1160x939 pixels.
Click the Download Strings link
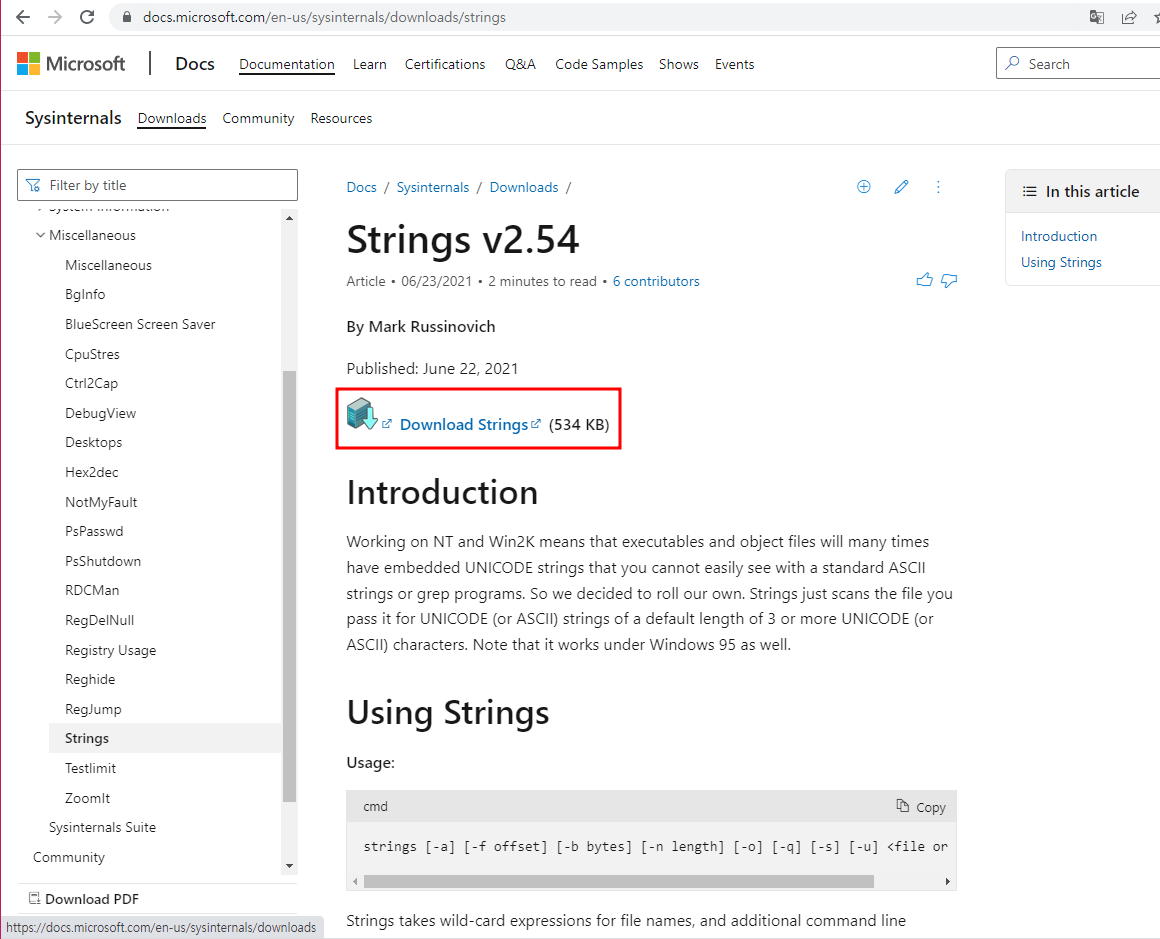tap(464, 425)
